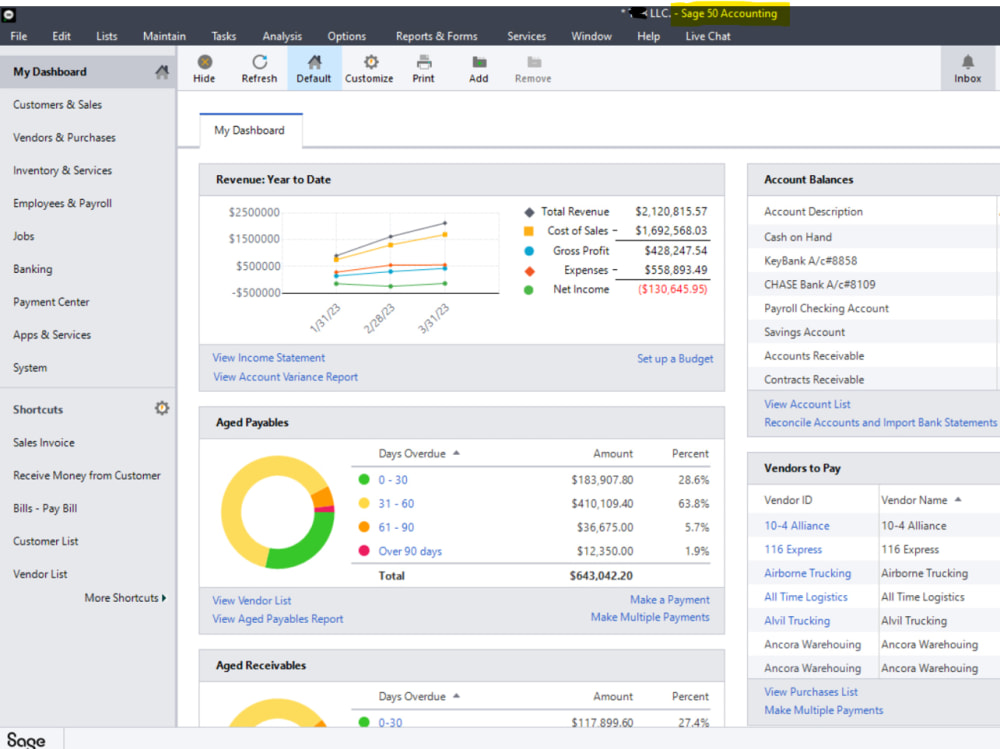The height and width of the screenshot is (749, 1000).
Task: Open View Aged Payables Report link
Action: tap(277, 619)
